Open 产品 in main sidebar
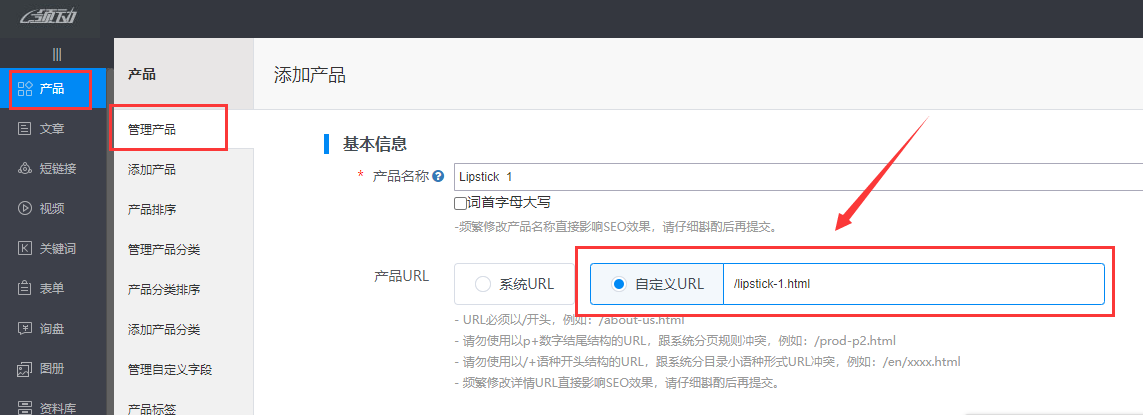 (x=52, y=89)
